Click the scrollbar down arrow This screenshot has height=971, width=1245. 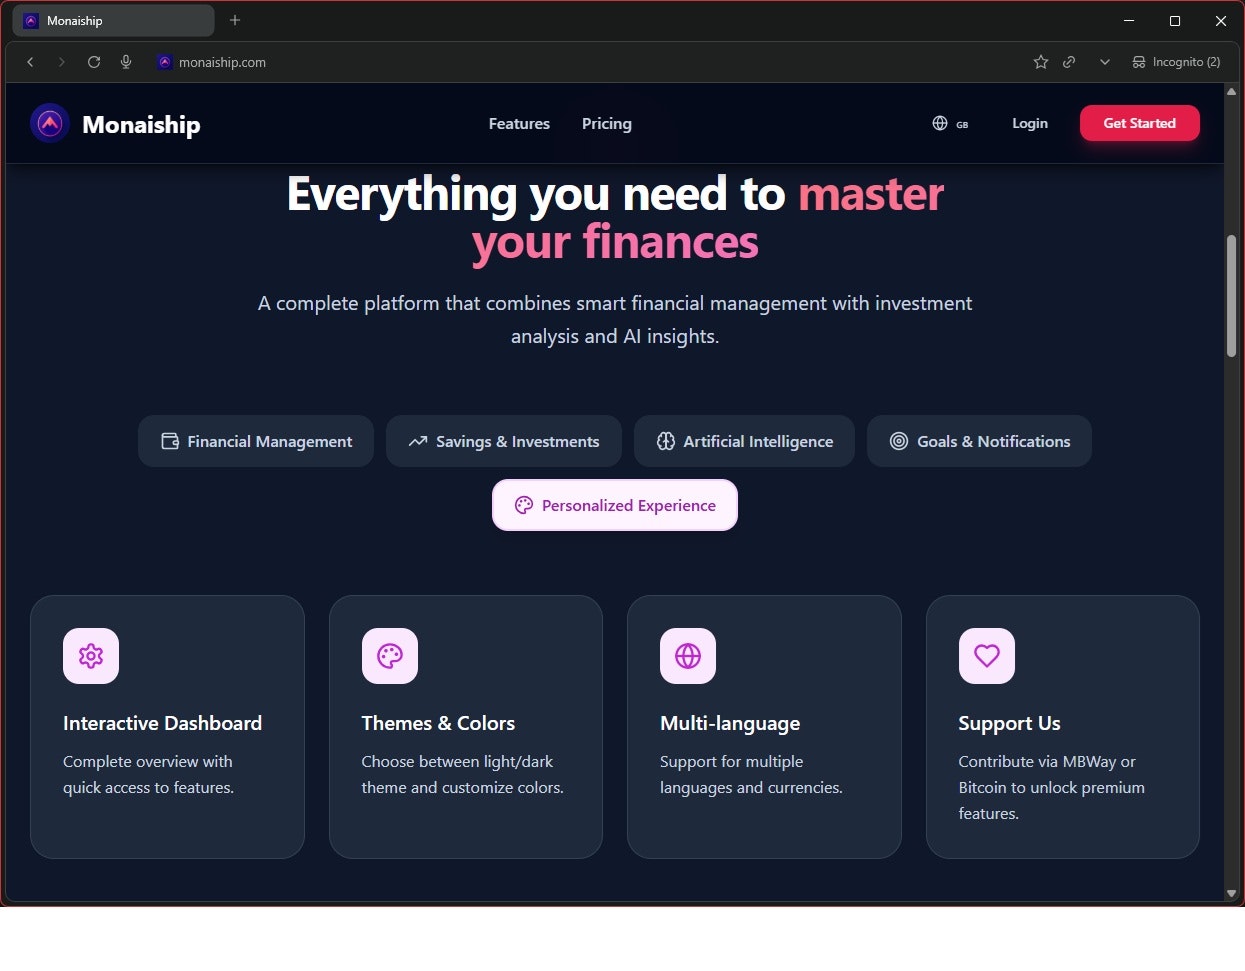(x=1232, y=893)
